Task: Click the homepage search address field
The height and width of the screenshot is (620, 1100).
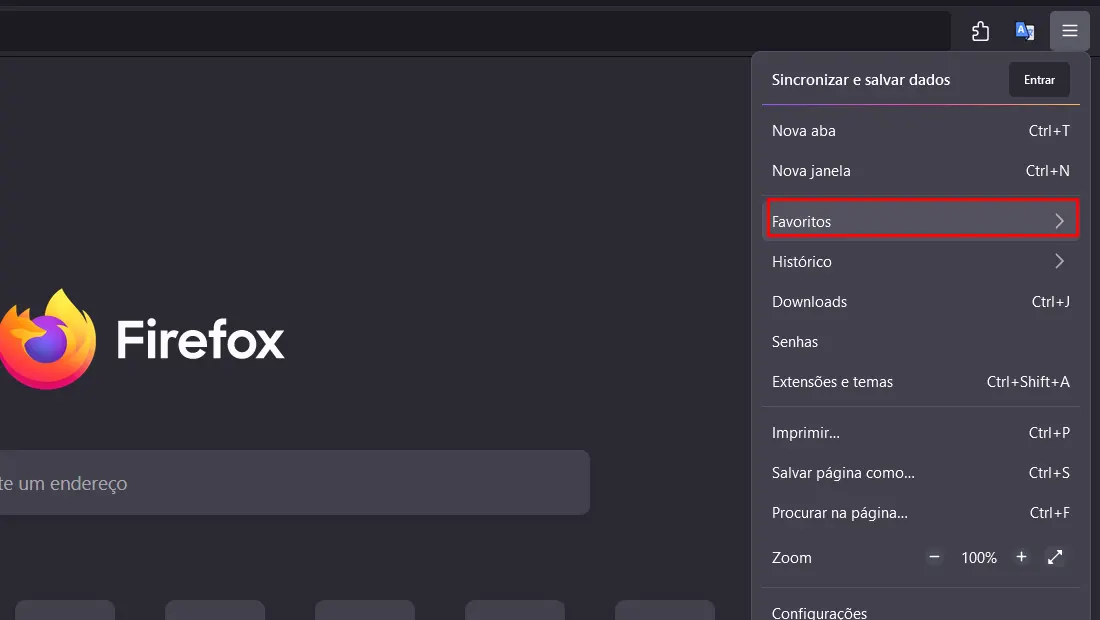Action: click(x=295, y=483)
